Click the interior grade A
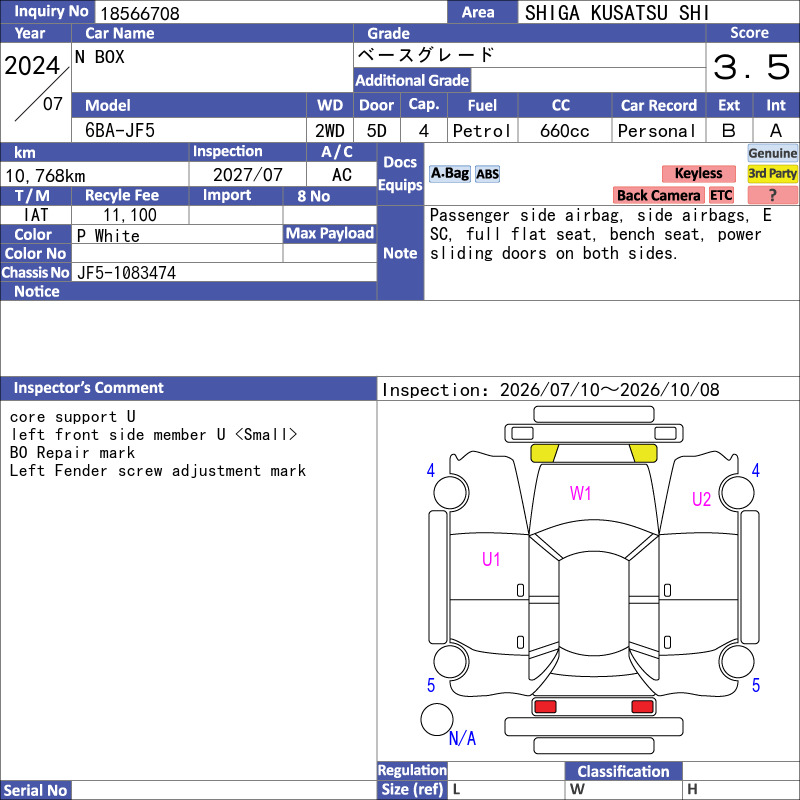 tap(776, 131)
